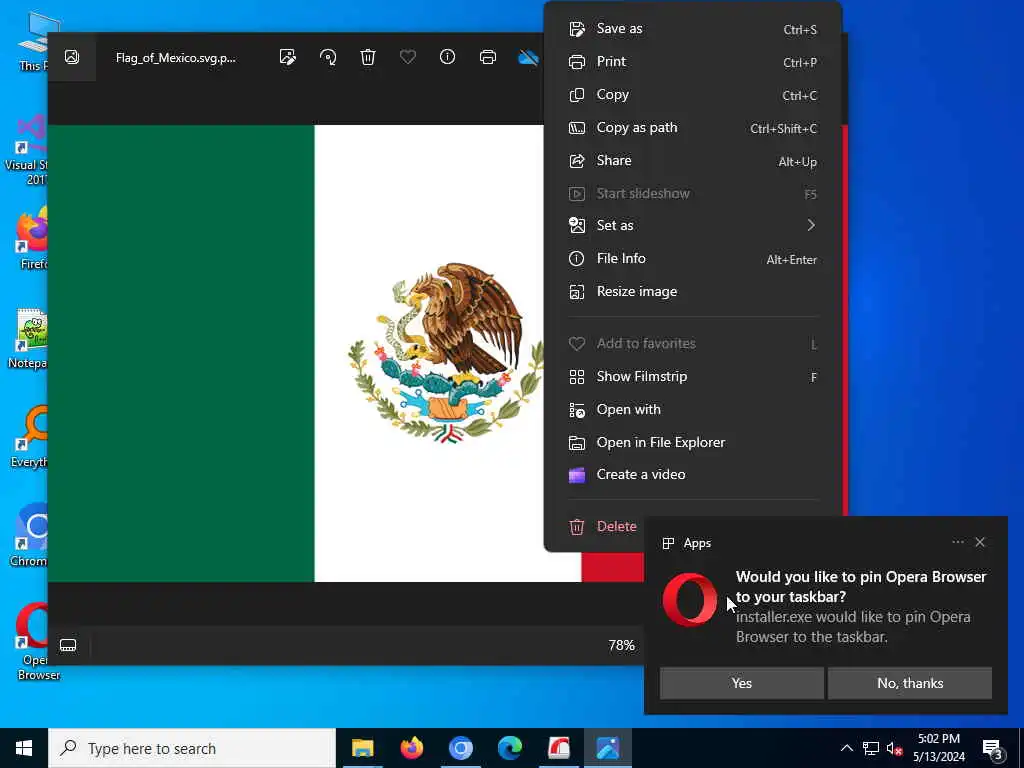Click the clock showing 5:02 PM
1024x768 pixels.
point(938,748)
